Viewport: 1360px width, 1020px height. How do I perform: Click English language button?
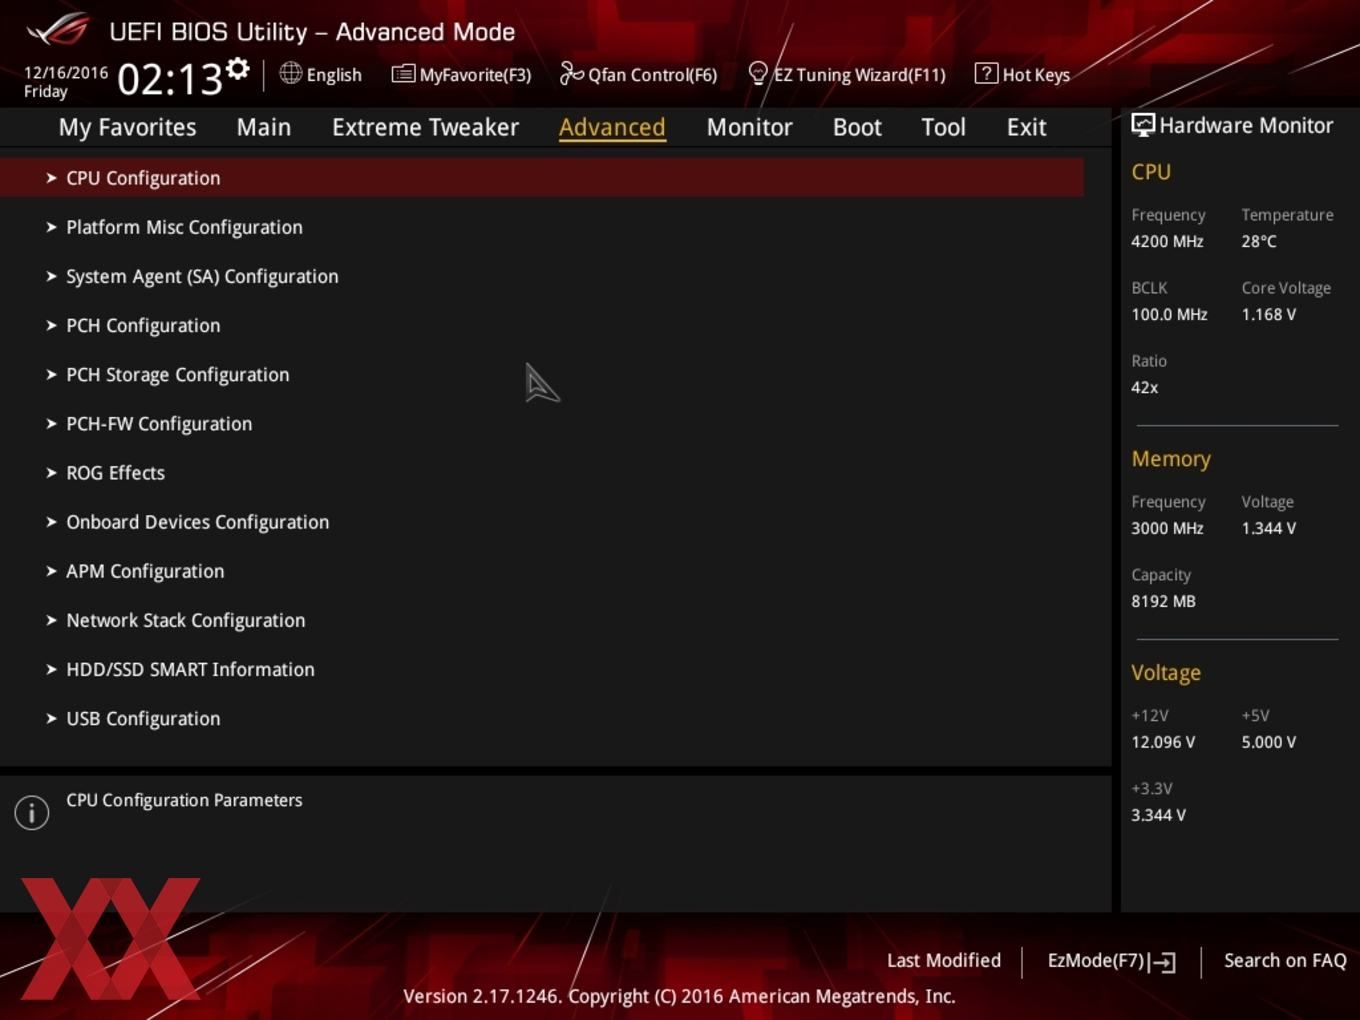(321, 74)
